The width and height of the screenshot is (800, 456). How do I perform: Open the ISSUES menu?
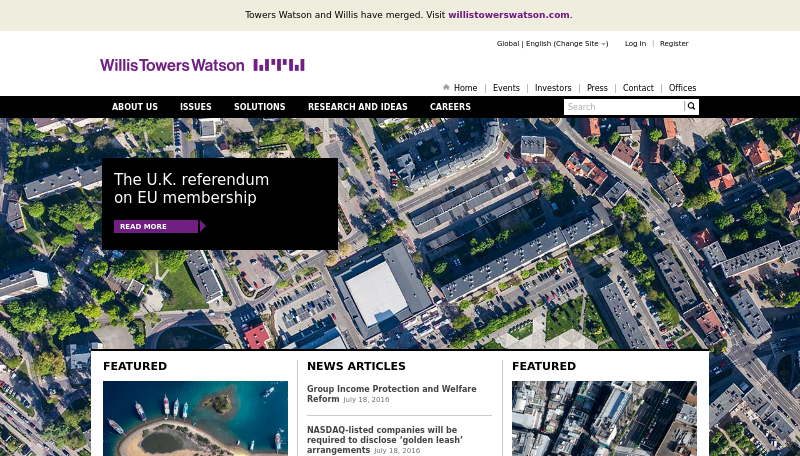(195, 107)
